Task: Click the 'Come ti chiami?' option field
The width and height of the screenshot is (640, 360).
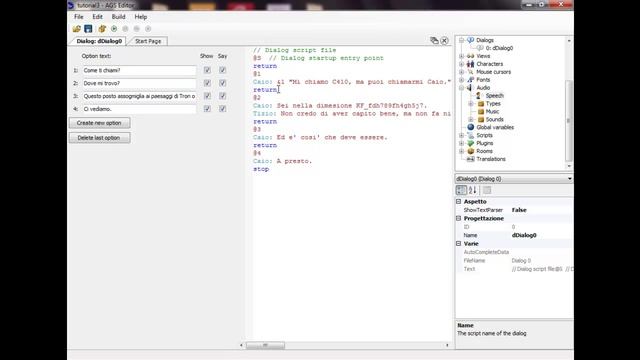Action: click(140, 70)
